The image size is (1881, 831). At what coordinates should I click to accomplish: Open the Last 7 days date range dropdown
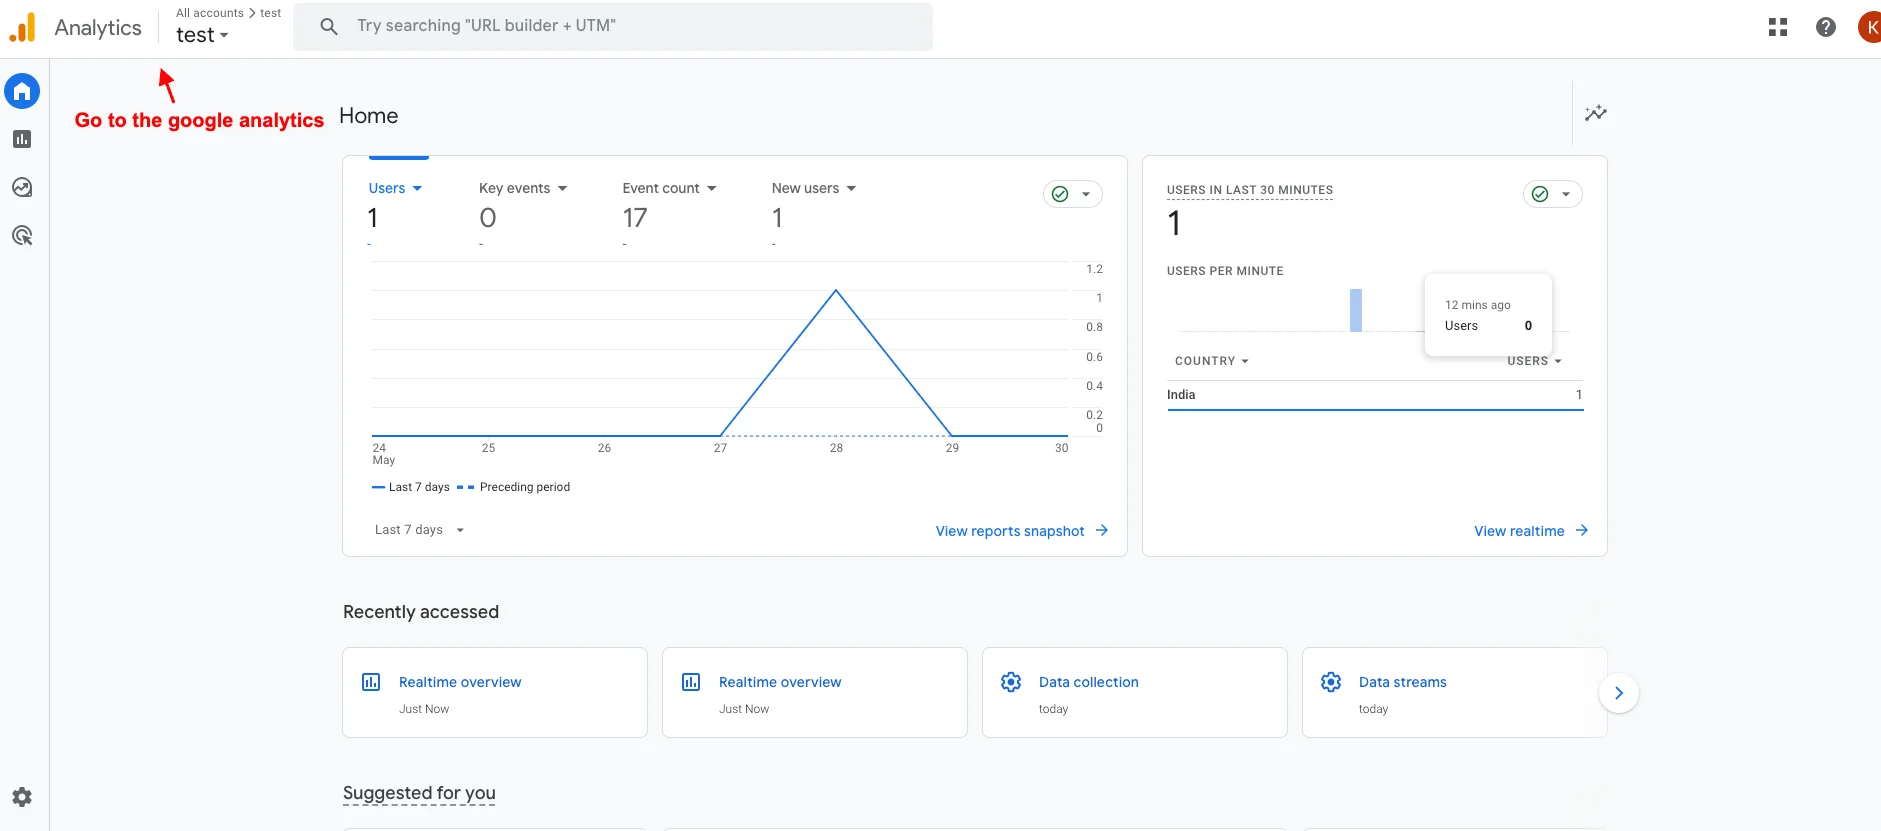click(419, 530)
